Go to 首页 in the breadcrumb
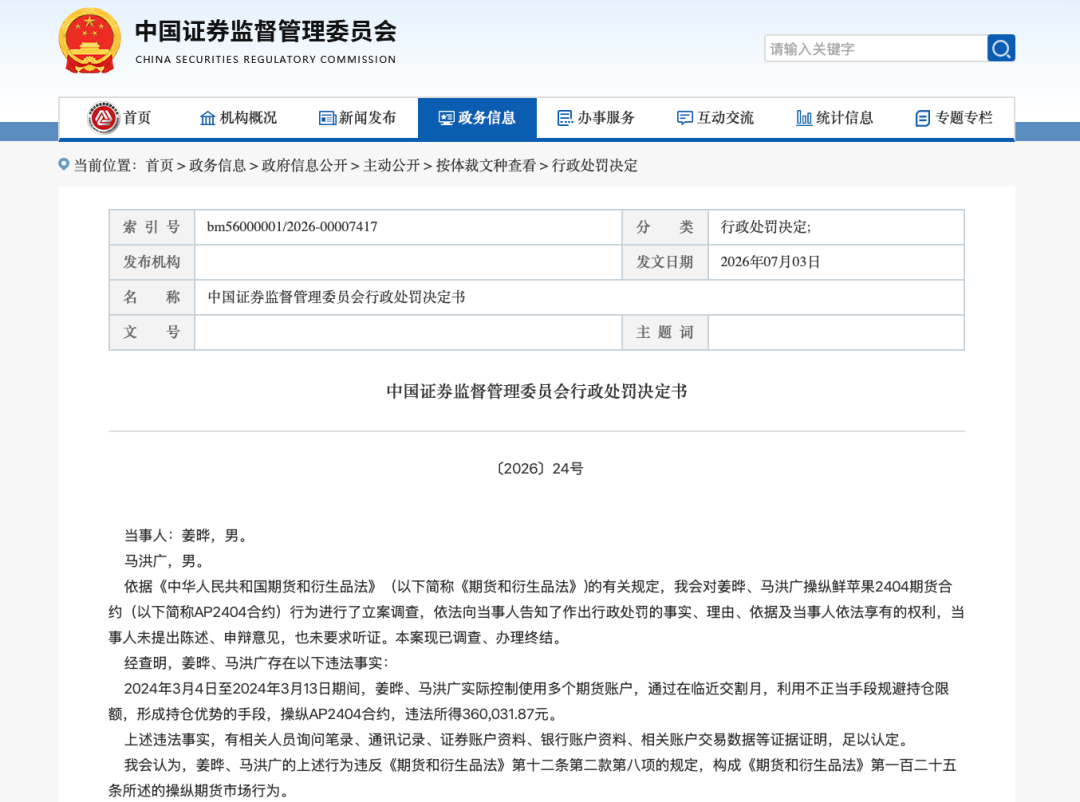Screen dimensions: 1080x802 click(x=159, y=165)
